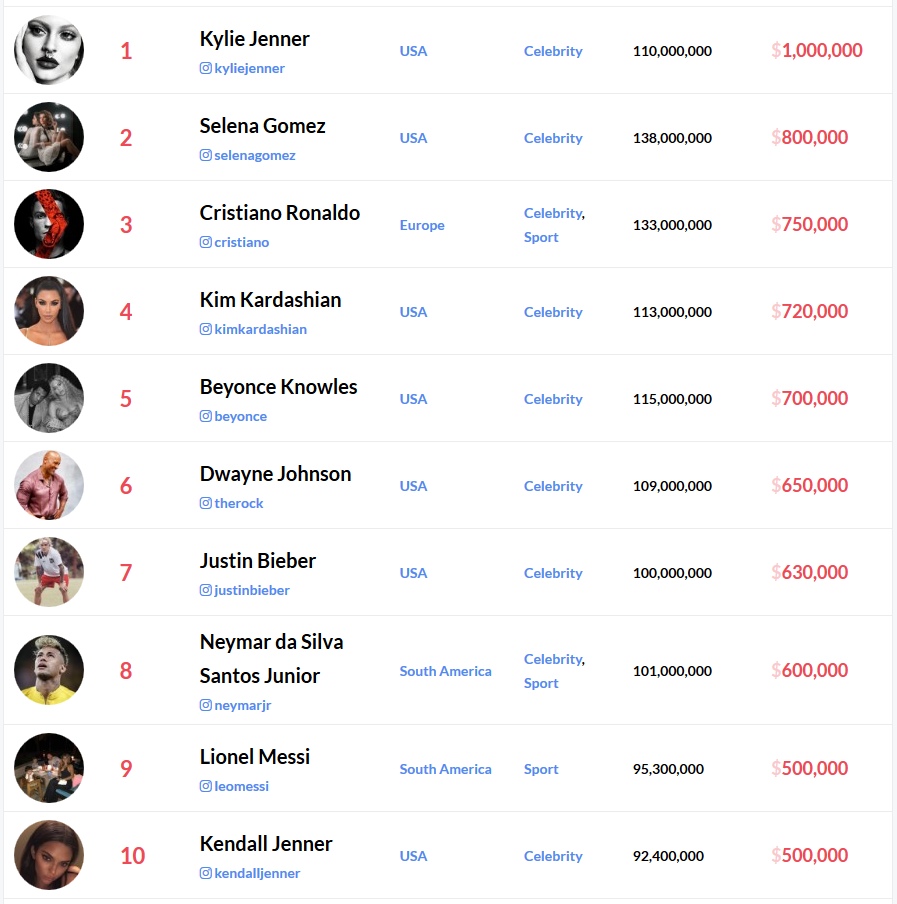The width and height of the screenshot is (897, 904).
Task: Click Instagram icon next to neymarjr
Action: click(x=205, y=705)
